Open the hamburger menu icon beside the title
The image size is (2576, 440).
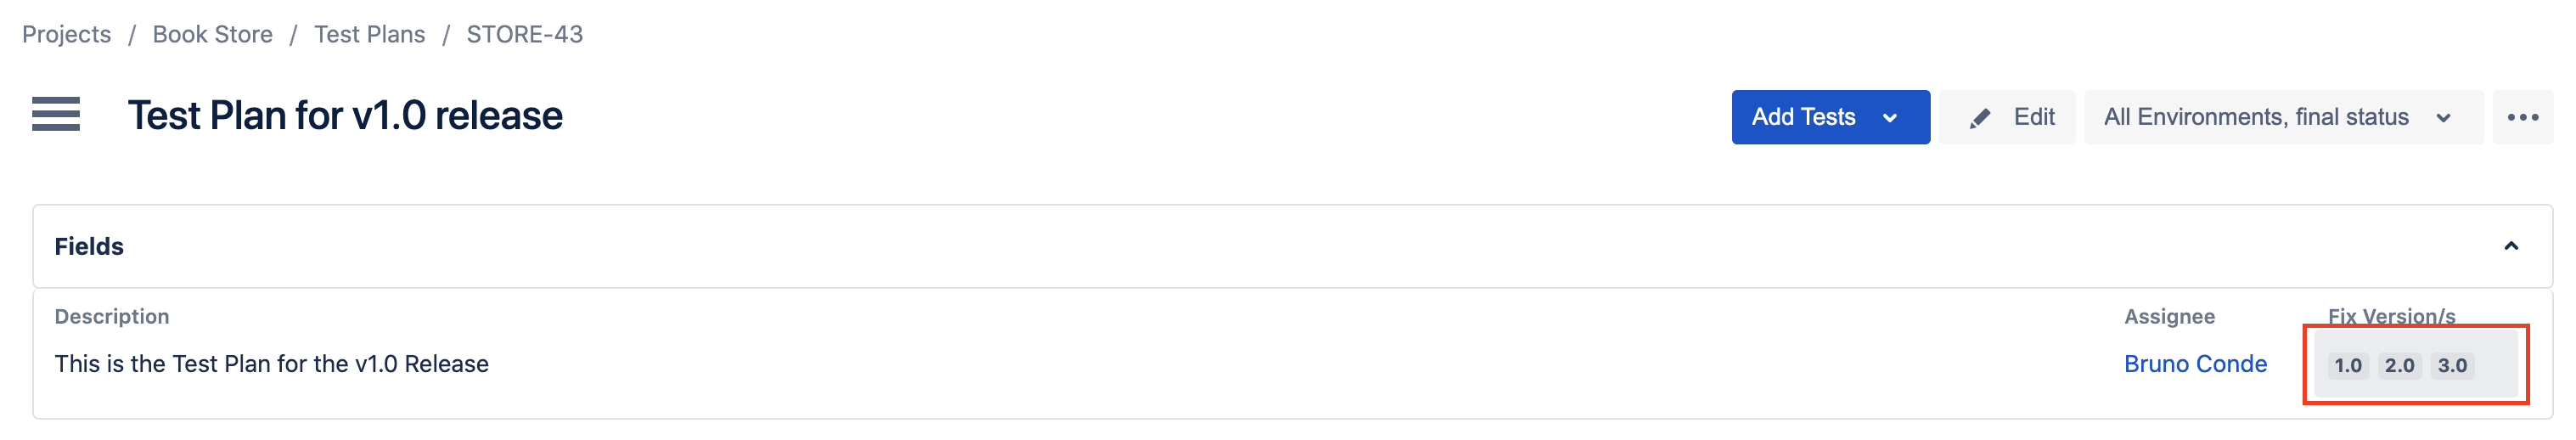pos(56,115)
